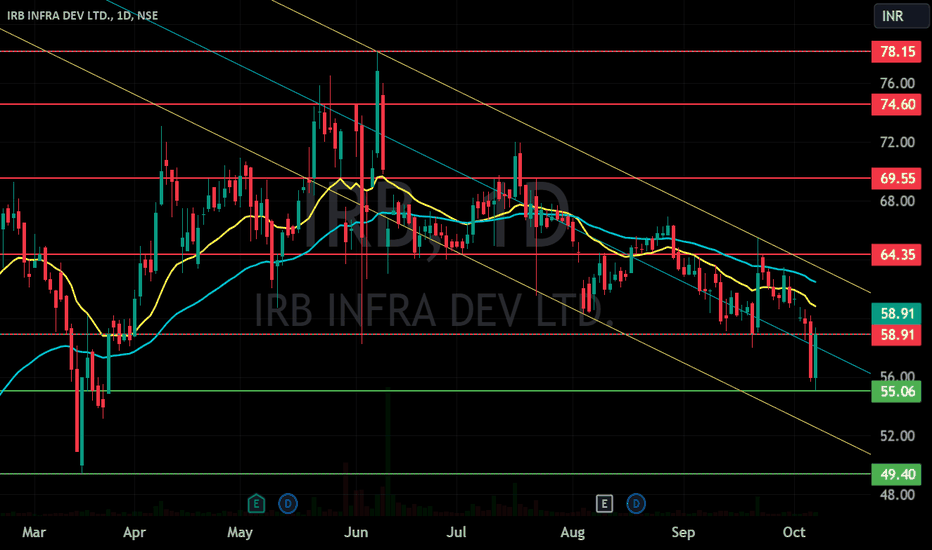
Task: Select the 74.60 red price label
Action: 896,105
